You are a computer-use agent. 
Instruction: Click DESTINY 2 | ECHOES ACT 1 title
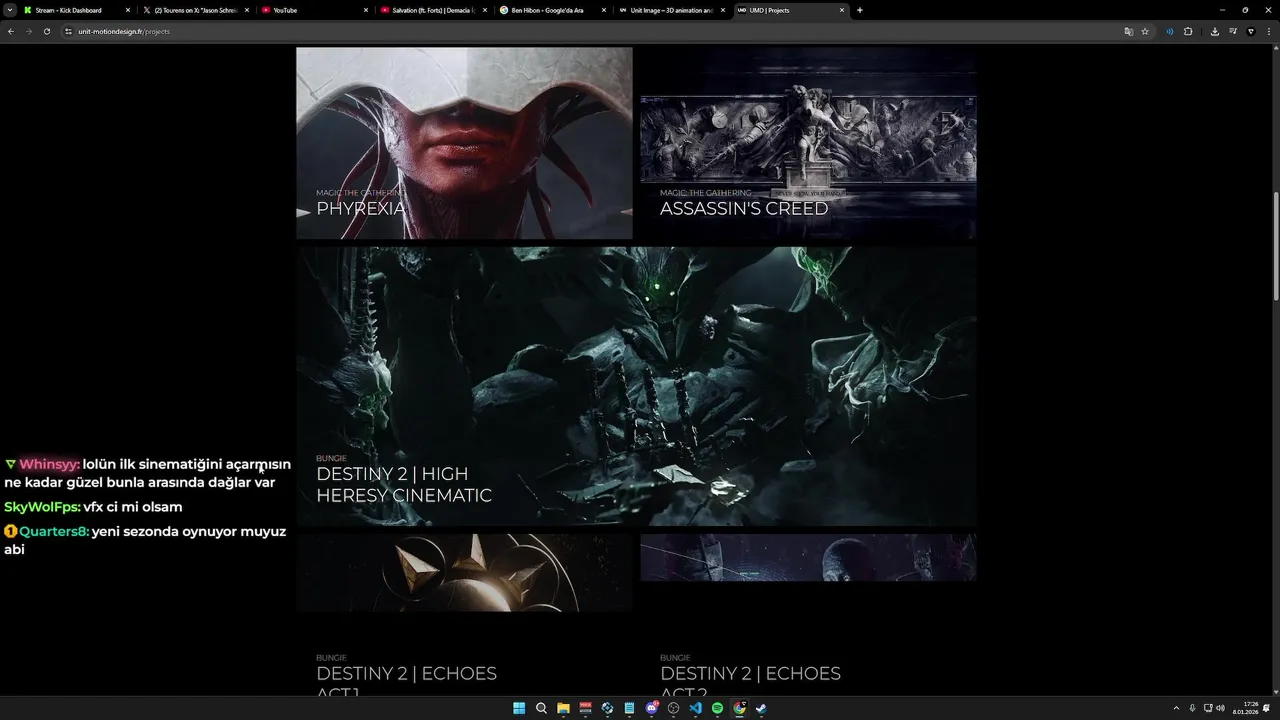click(x=406, y=683)
